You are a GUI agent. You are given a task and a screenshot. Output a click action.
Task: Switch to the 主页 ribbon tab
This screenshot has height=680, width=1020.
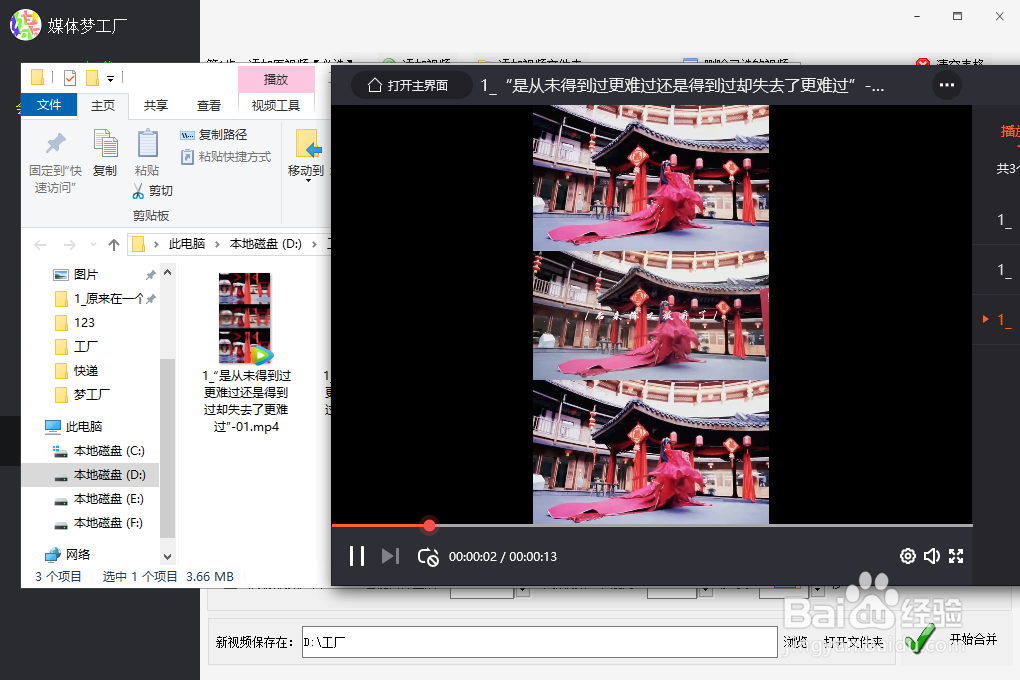102,105
